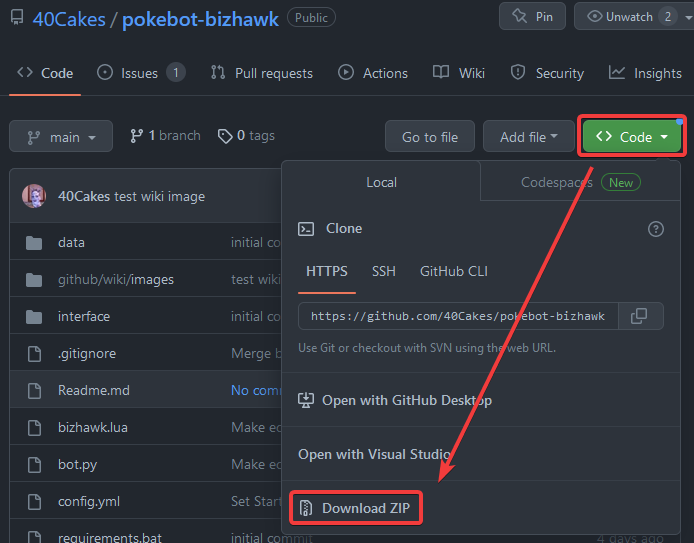
Task: Select the HTTPS clone option
Action: tap(327, 271)
